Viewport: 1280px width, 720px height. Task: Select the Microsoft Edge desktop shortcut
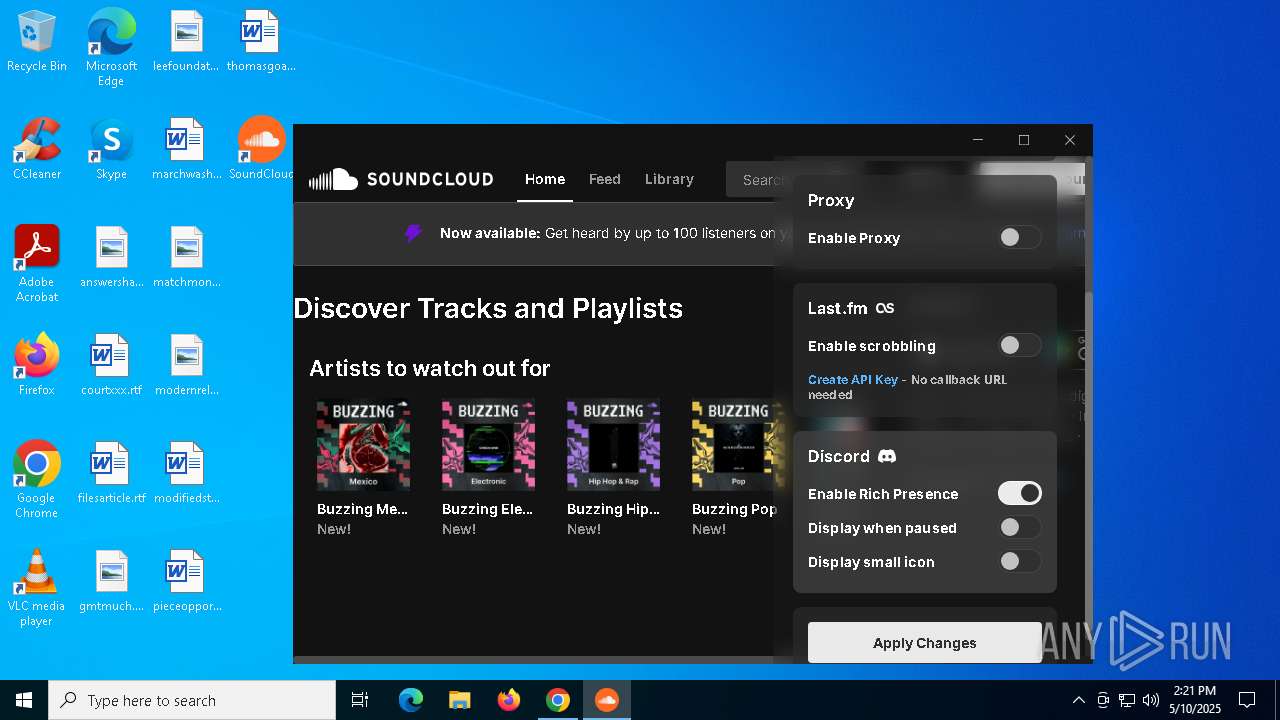tap(111, 48)
